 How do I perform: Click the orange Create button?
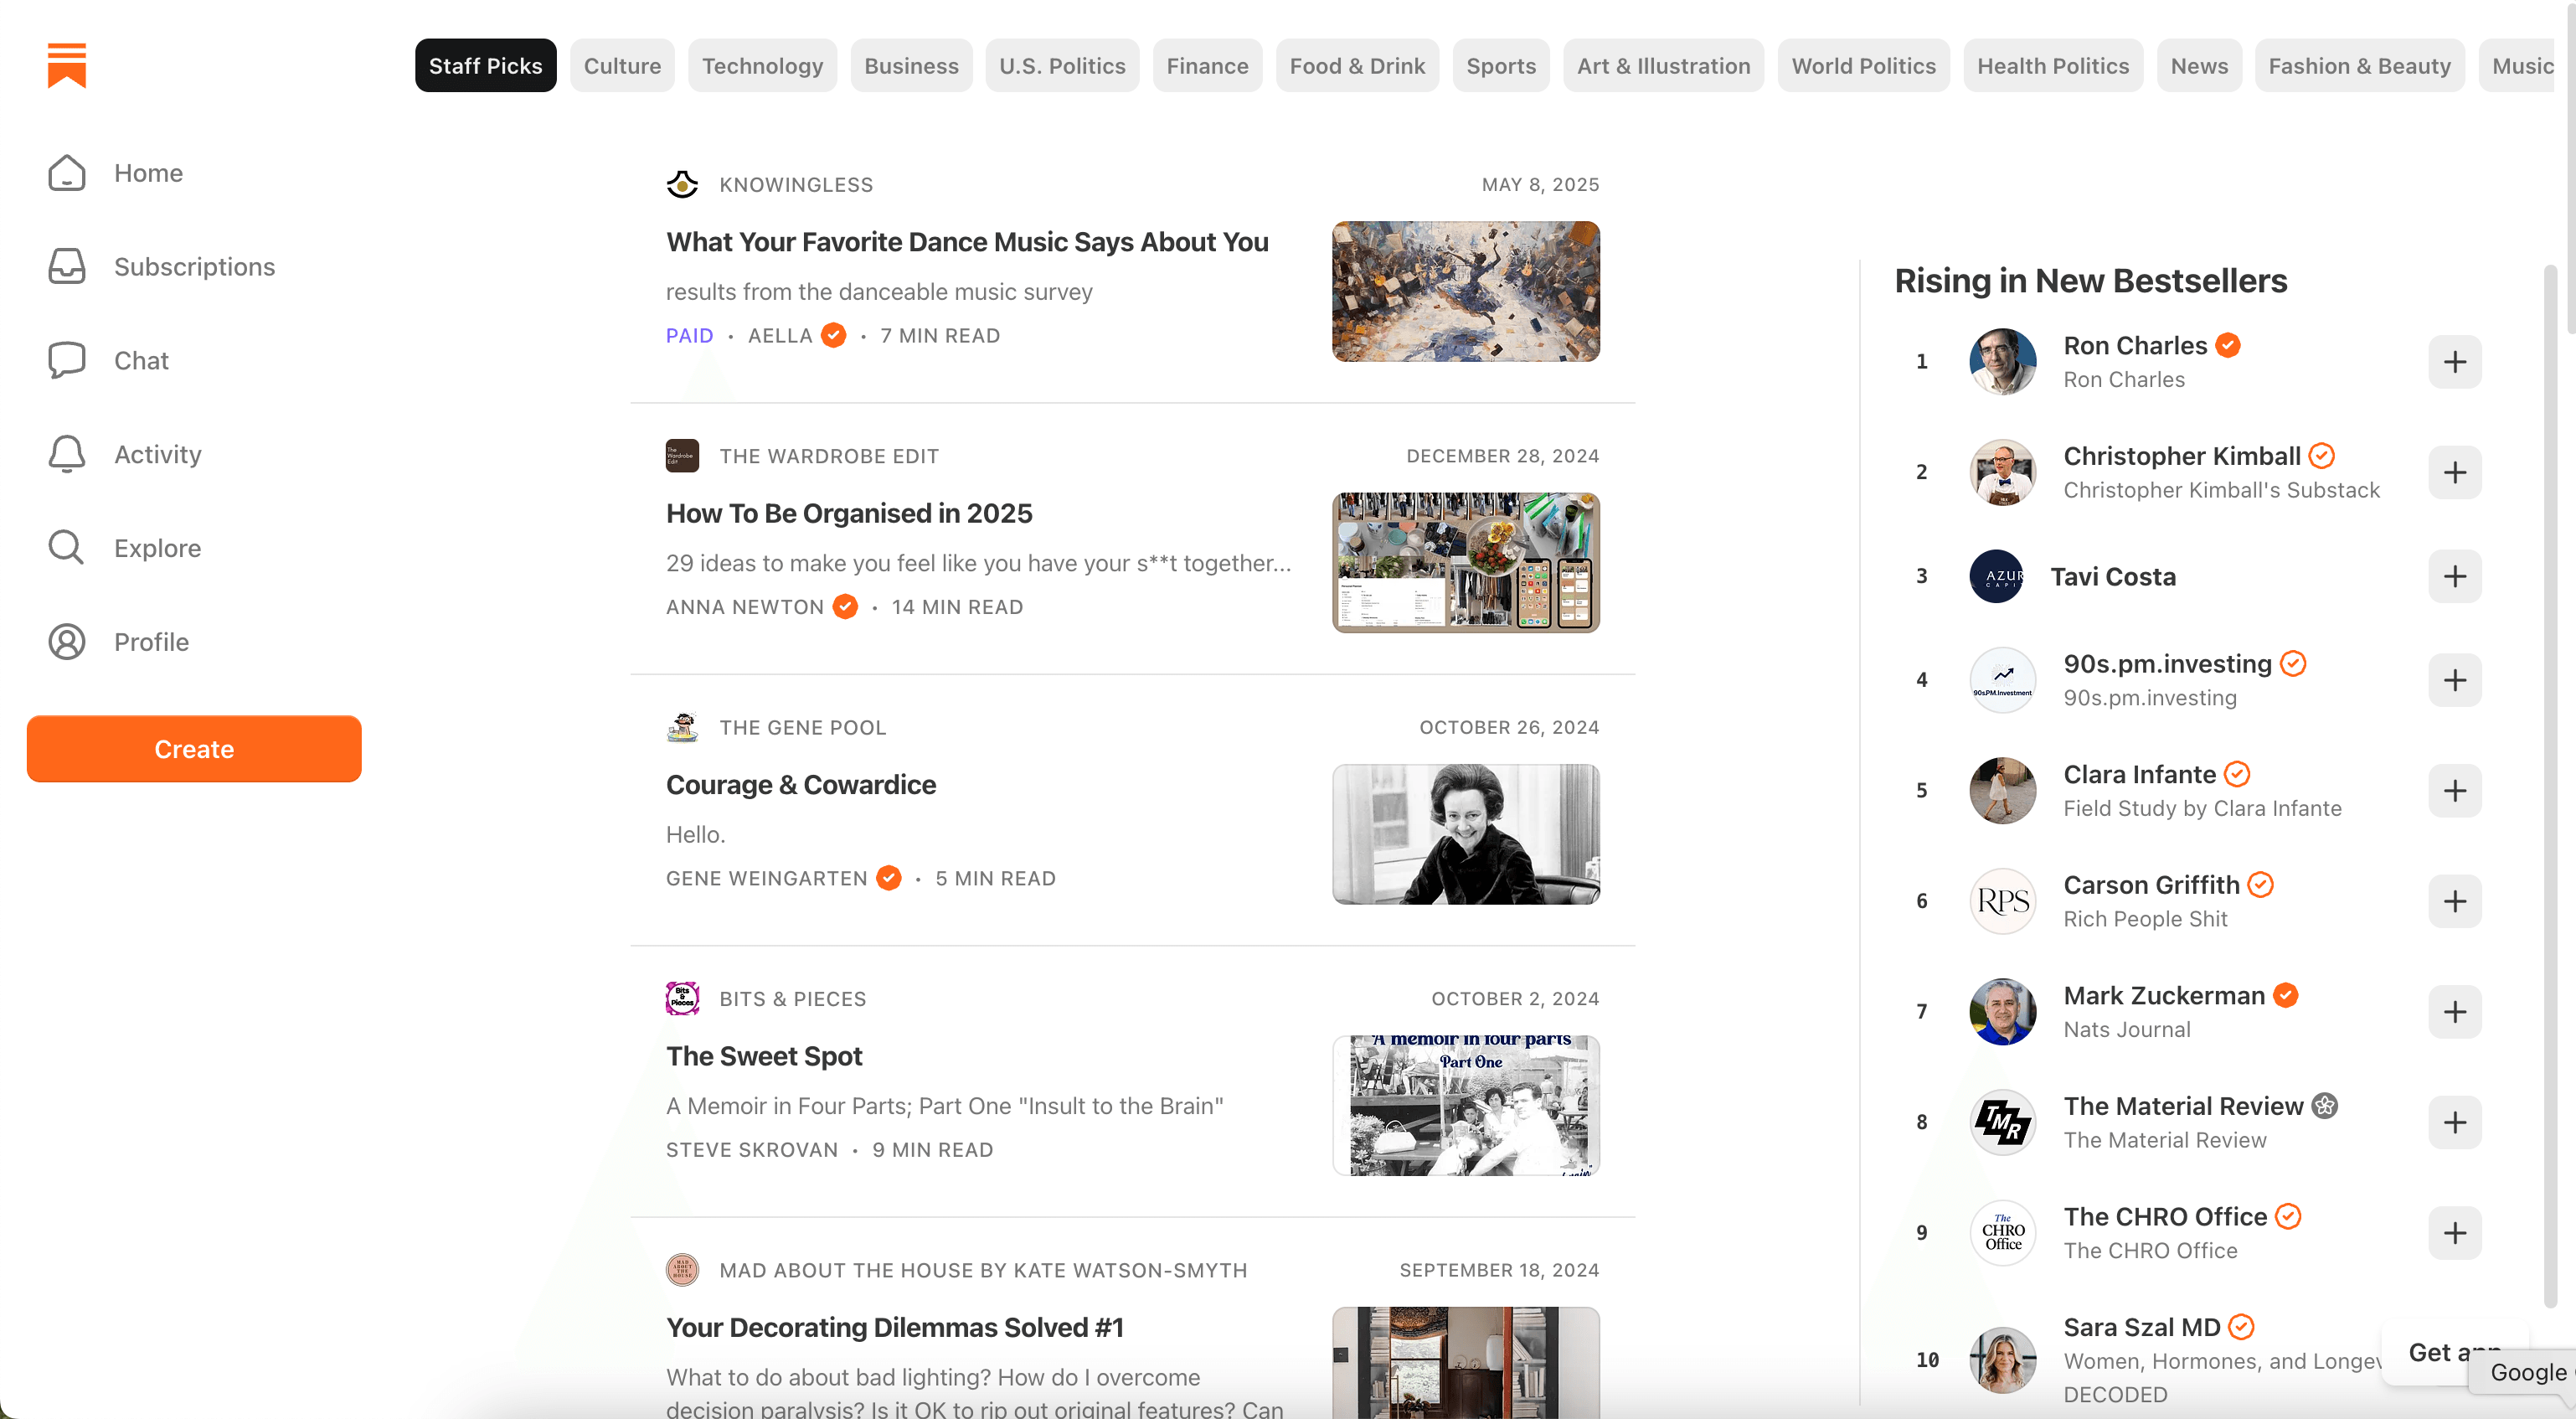click(x=193, y=748)
